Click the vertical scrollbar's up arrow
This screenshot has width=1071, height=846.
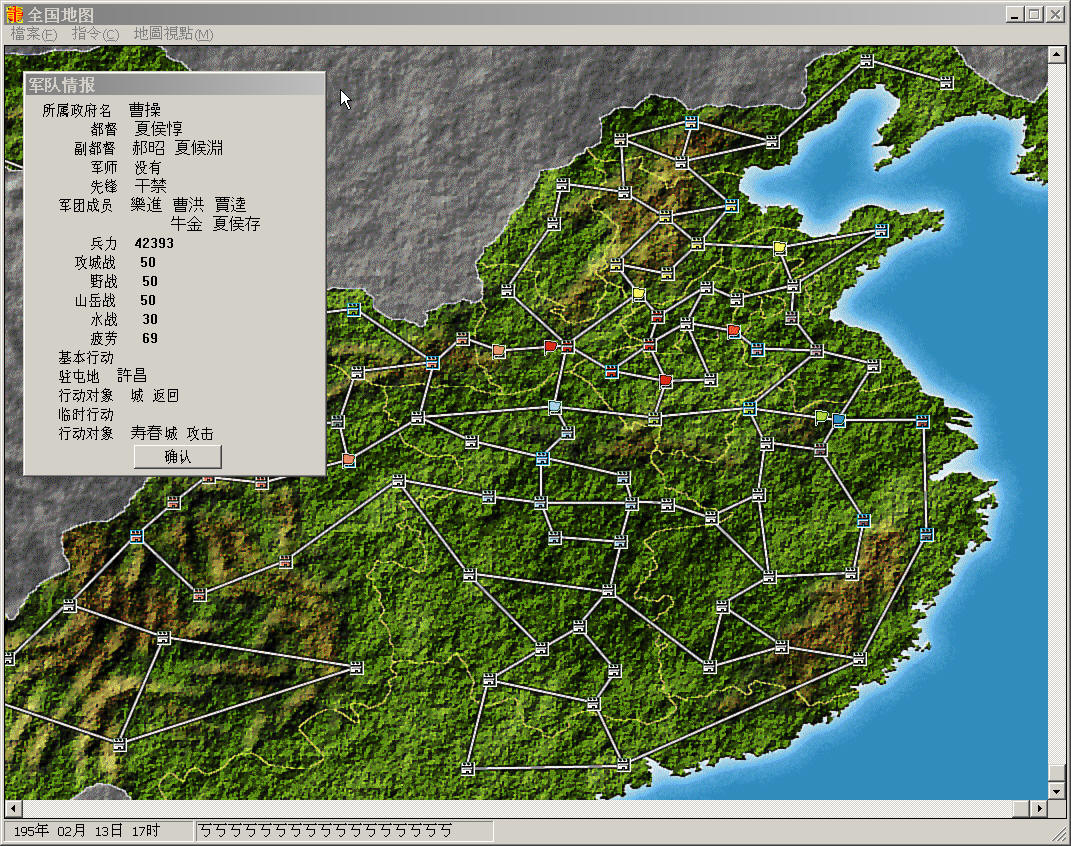pyautogui.click(x=1057, y=54)
